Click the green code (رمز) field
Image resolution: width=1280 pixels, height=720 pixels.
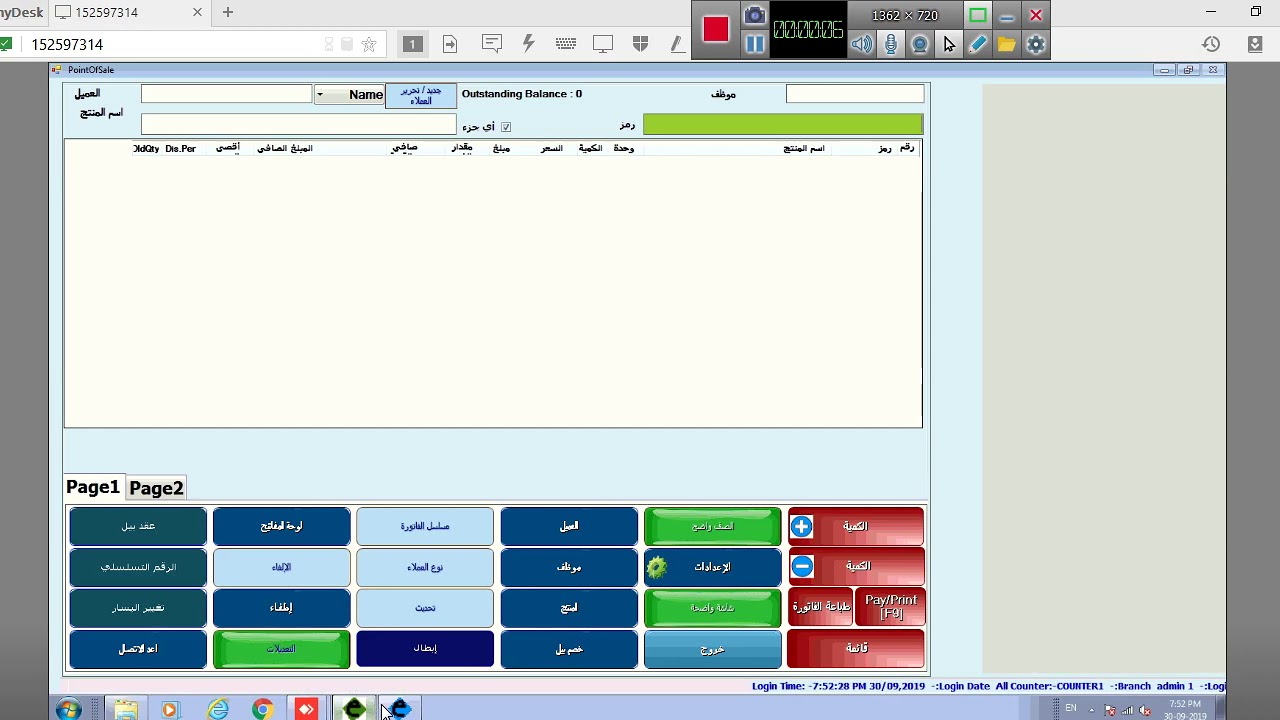(x=783, y=124)
